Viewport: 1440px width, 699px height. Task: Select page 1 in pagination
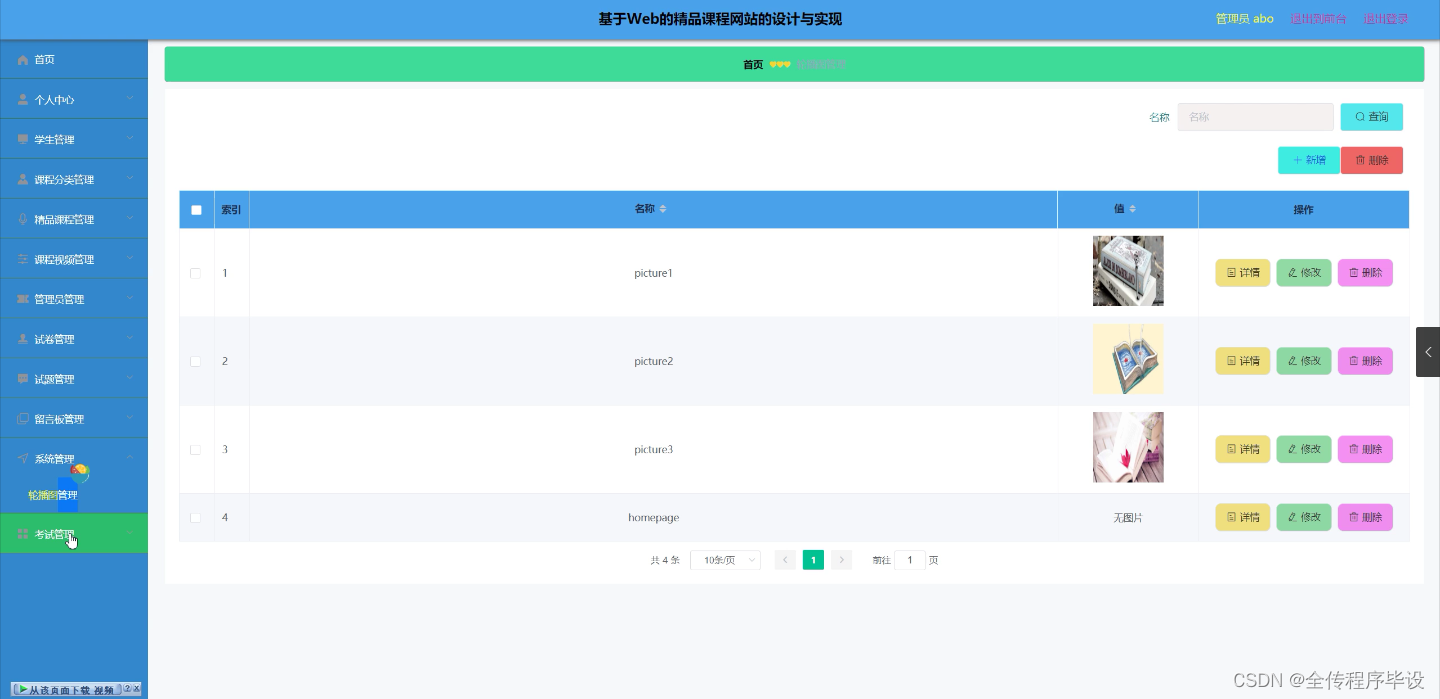[813, 560]
